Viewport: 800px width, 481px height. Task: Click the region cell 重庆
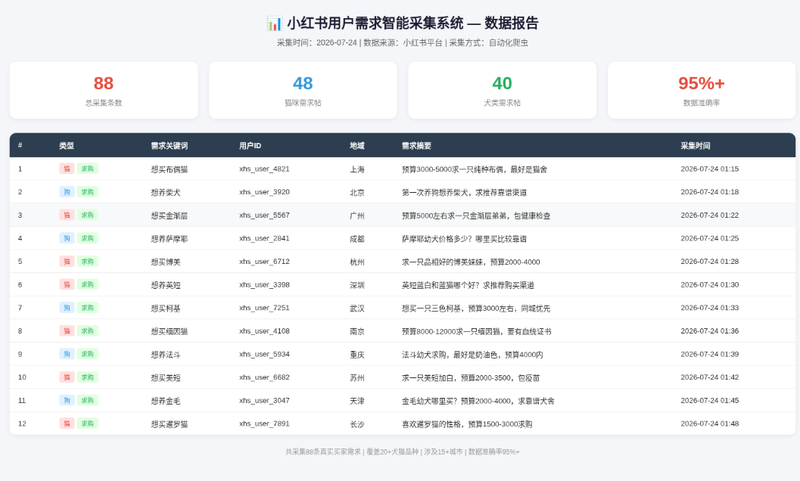[x=357, y=355]
